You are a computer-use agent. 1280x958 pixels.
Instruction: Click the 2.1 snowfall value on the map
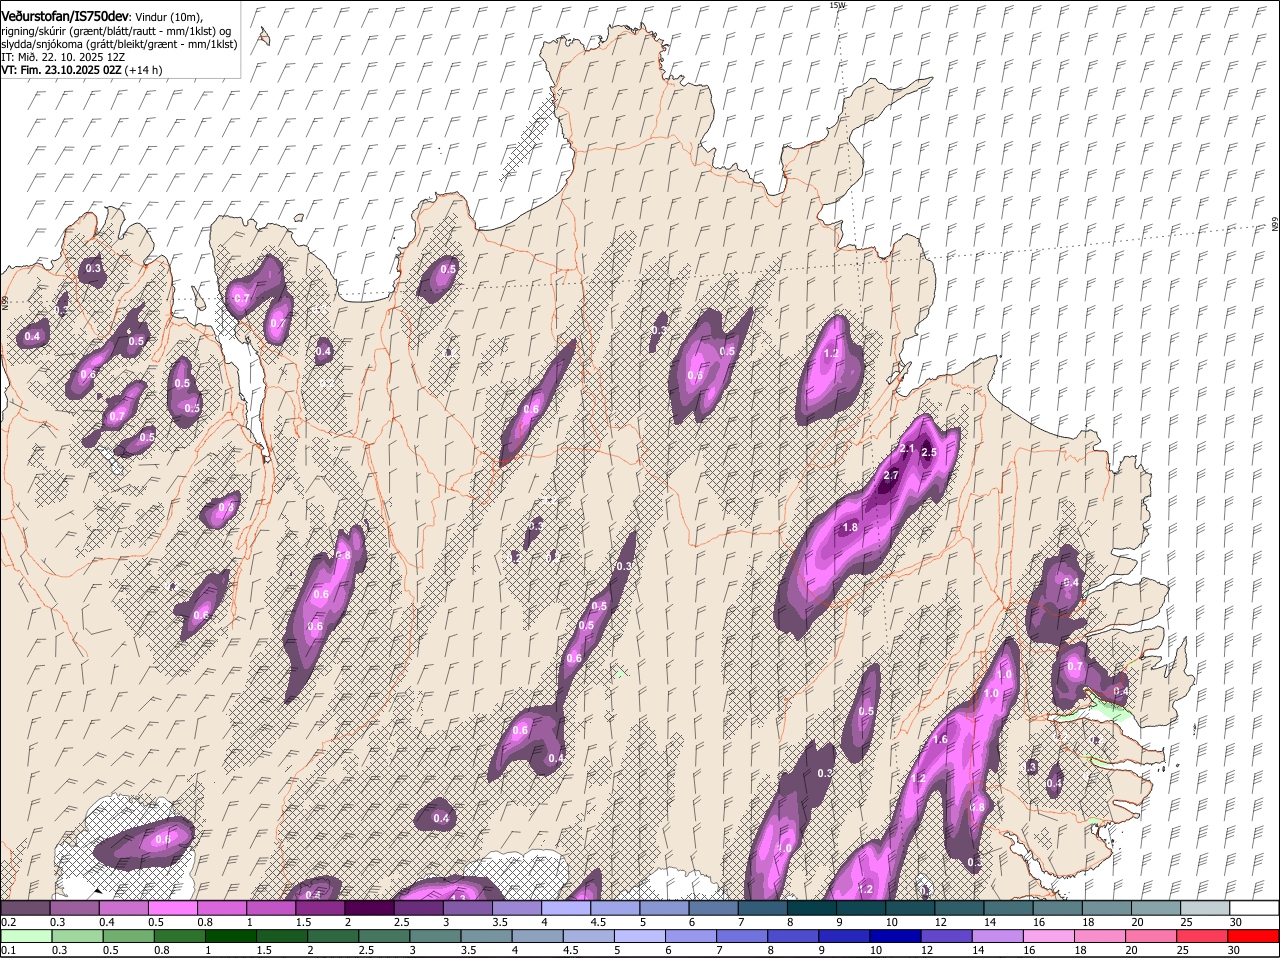(x=908, y=448)
